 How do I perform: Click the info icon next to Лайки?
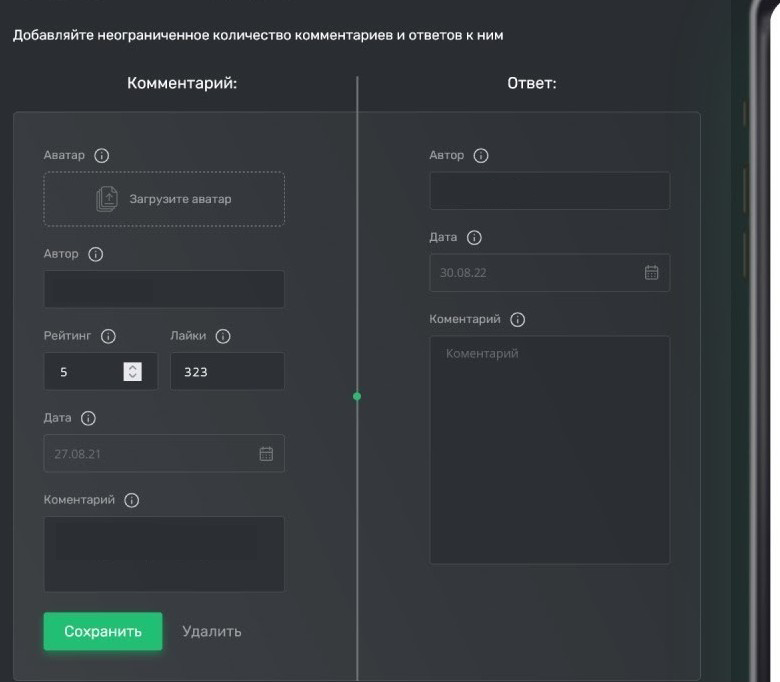point(223,336)
